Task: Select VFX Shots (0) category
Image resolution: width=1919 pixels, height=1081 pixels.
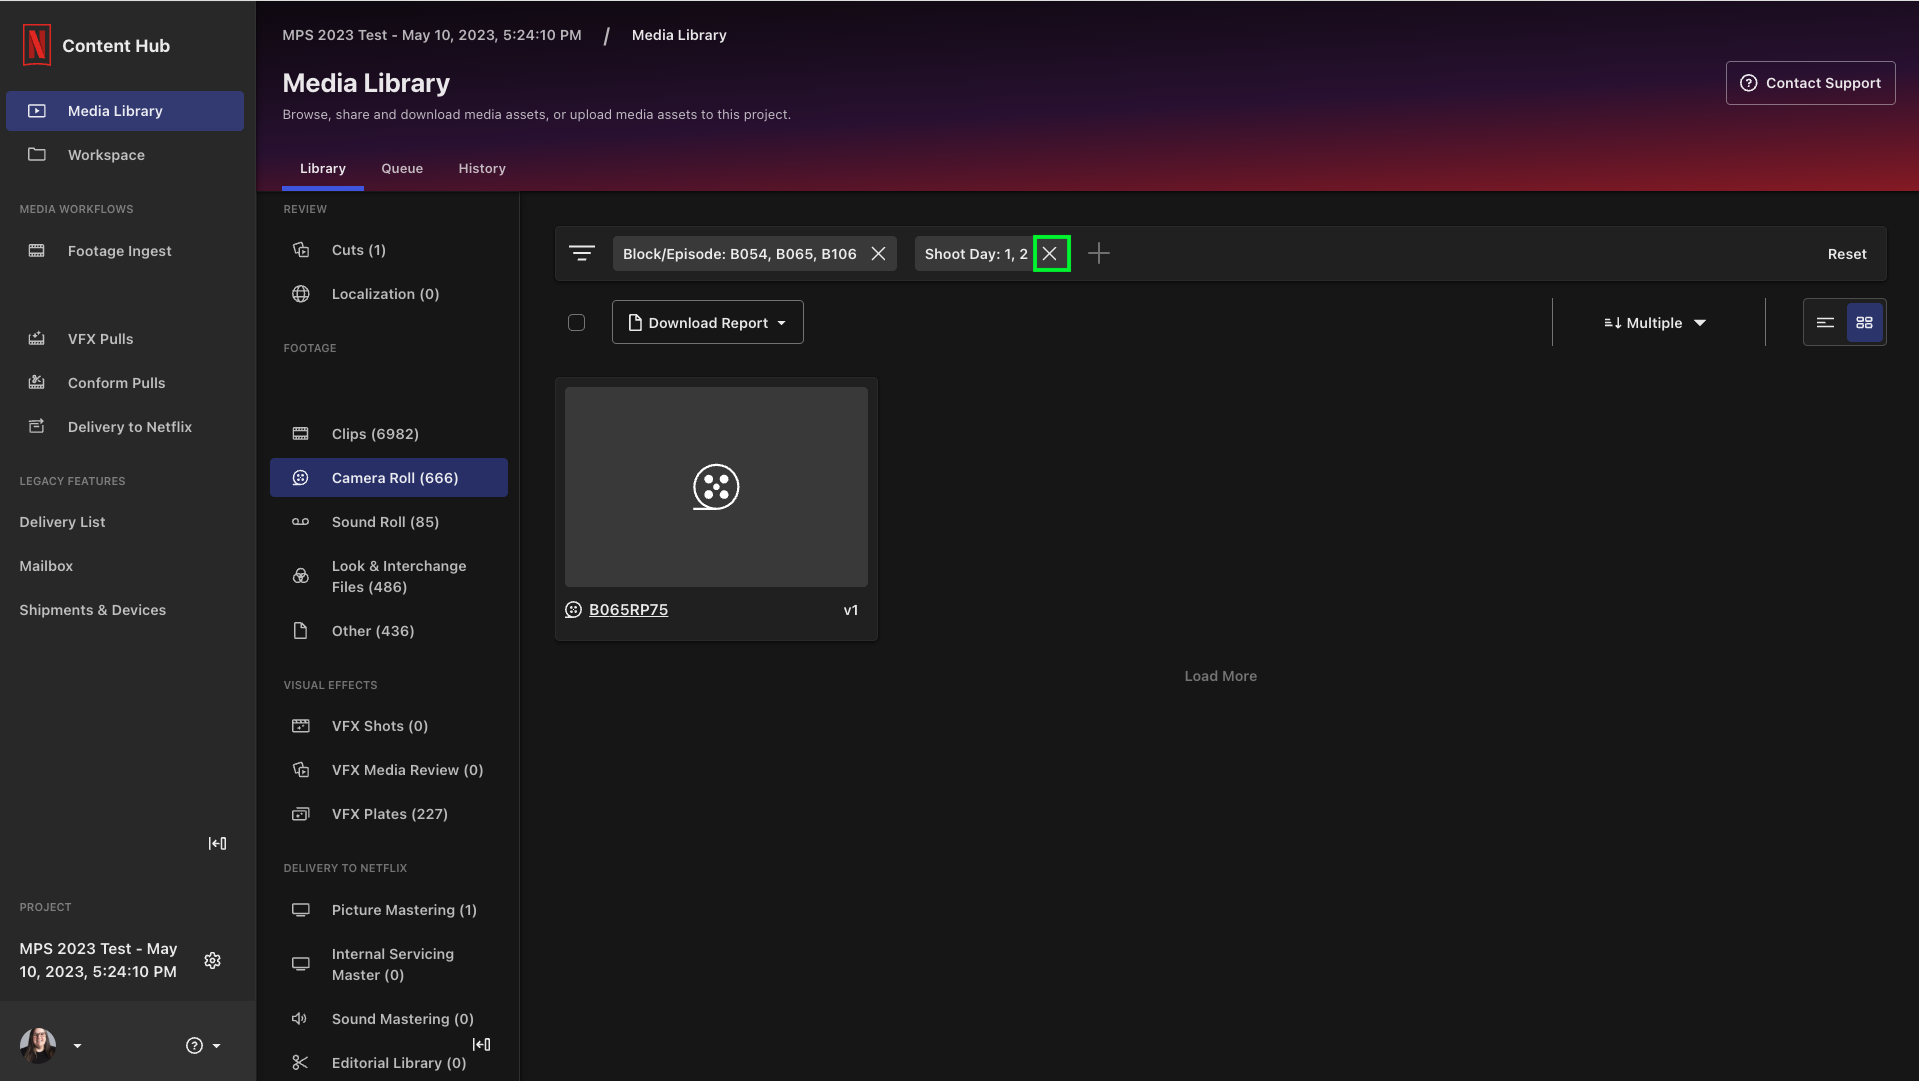Action: [389, 726]
